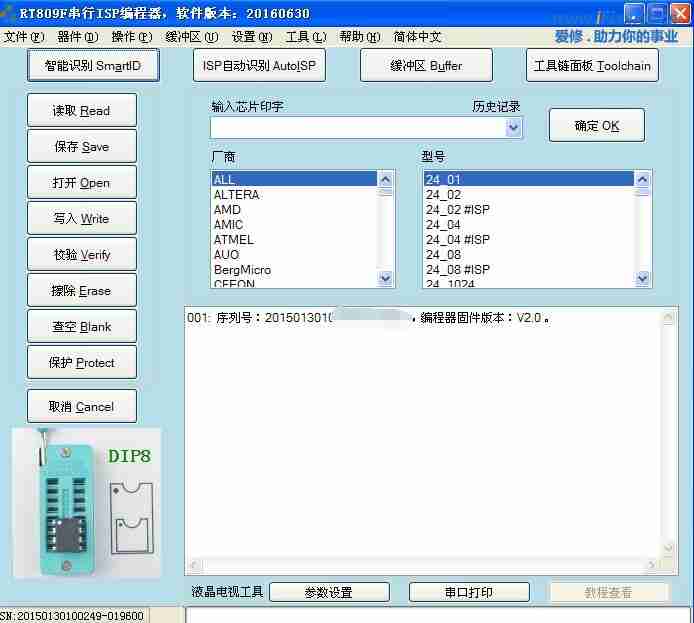Viewport: 694px width, 623px height.
Task: Click the Verify button
Action: (82, 255)
